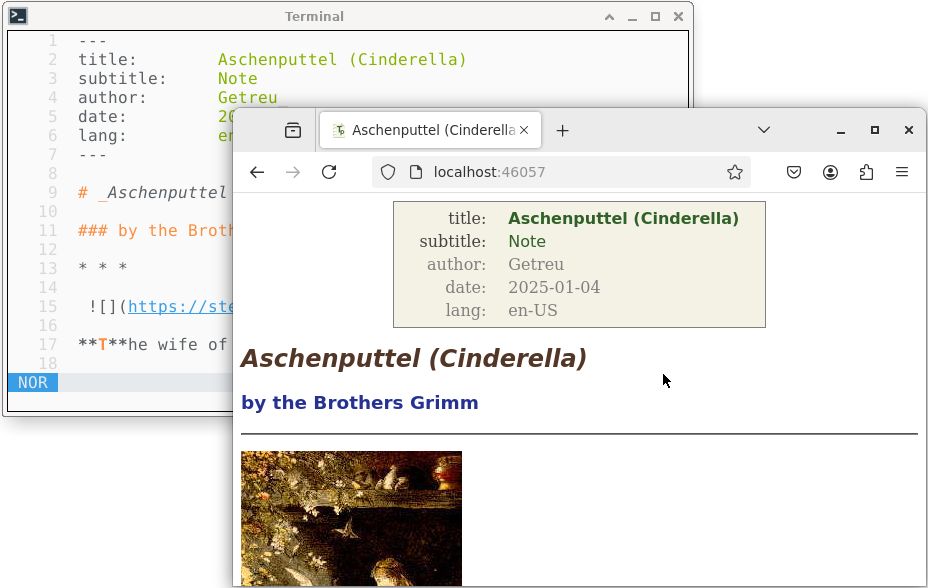Click the Aschenputtel (Cinderella) page heading
This screenshot has height=588, width=928.
[x=413, y=358]
